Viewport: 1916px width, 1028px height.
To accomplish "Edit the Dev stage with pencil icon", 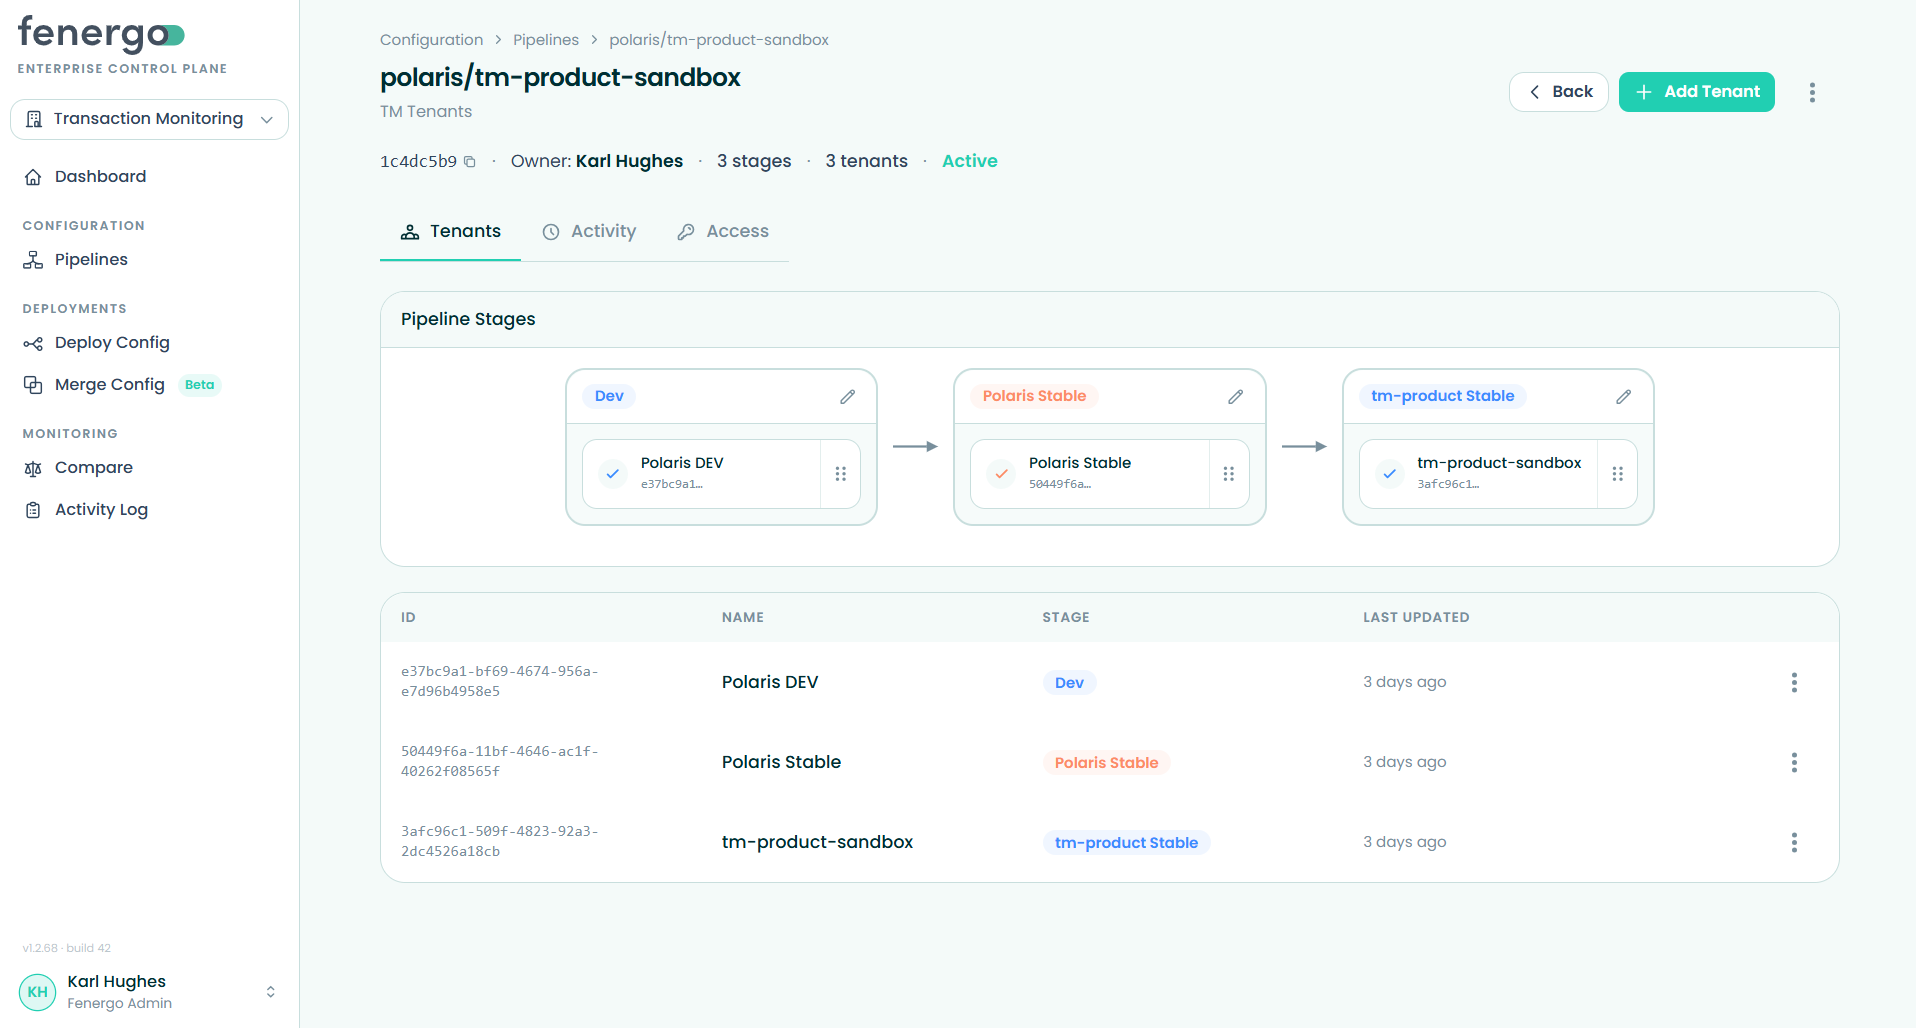I will pyautogui.click(x=847, y=397).
